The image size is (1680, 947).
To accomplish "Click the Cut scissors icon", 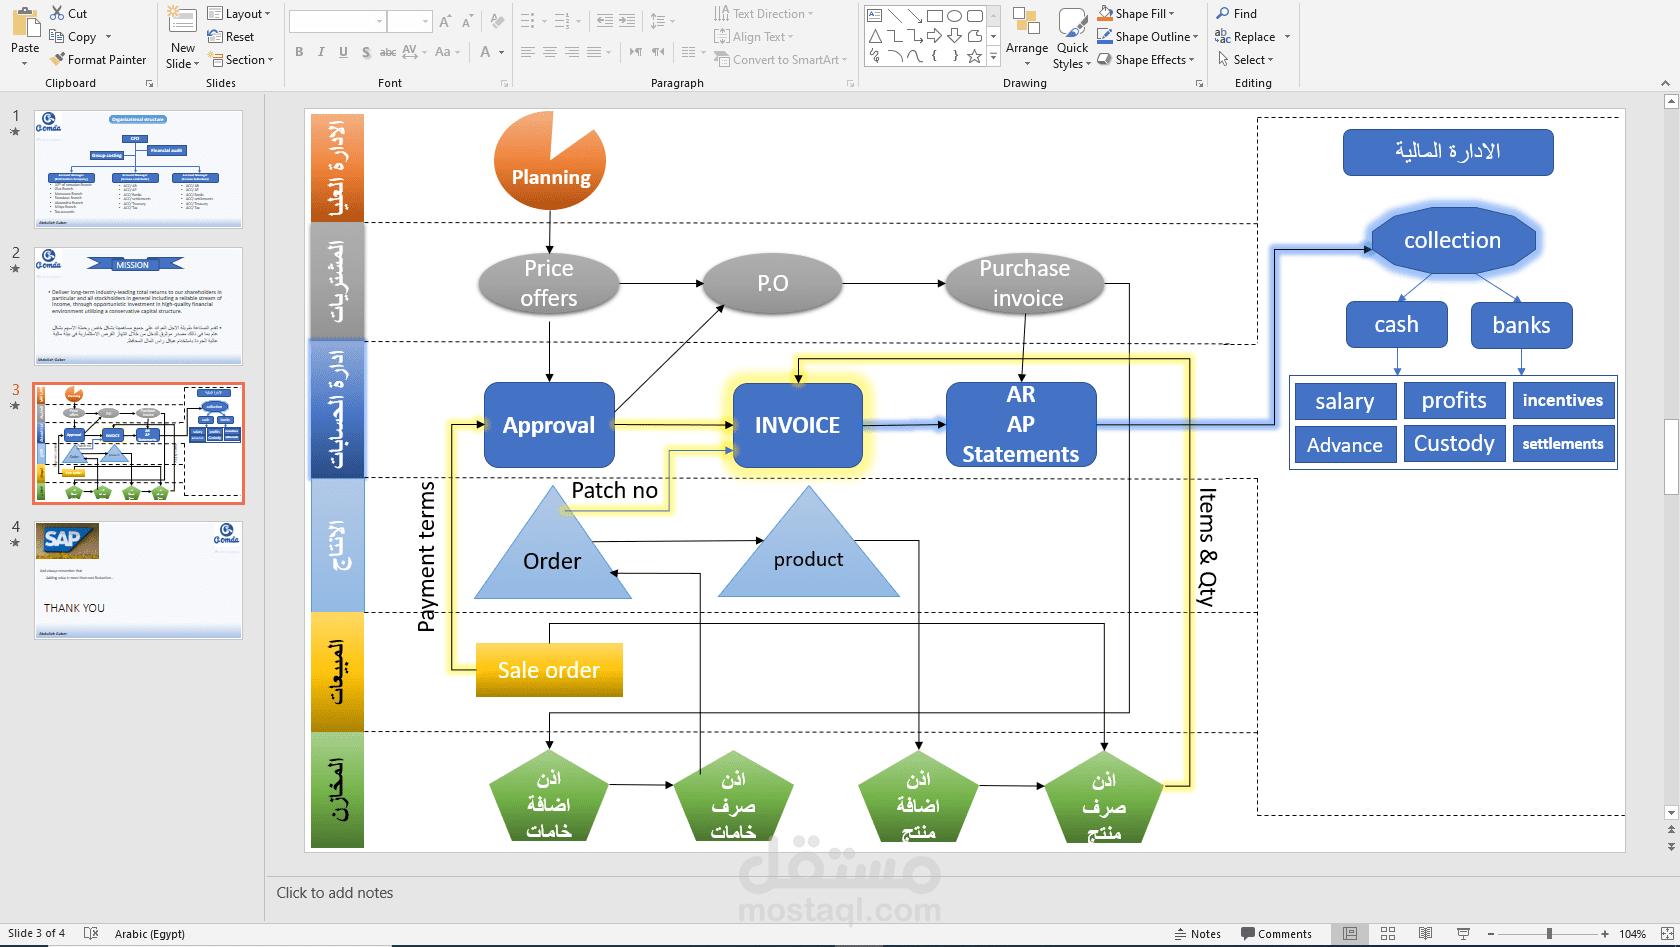I will (57, 14).
